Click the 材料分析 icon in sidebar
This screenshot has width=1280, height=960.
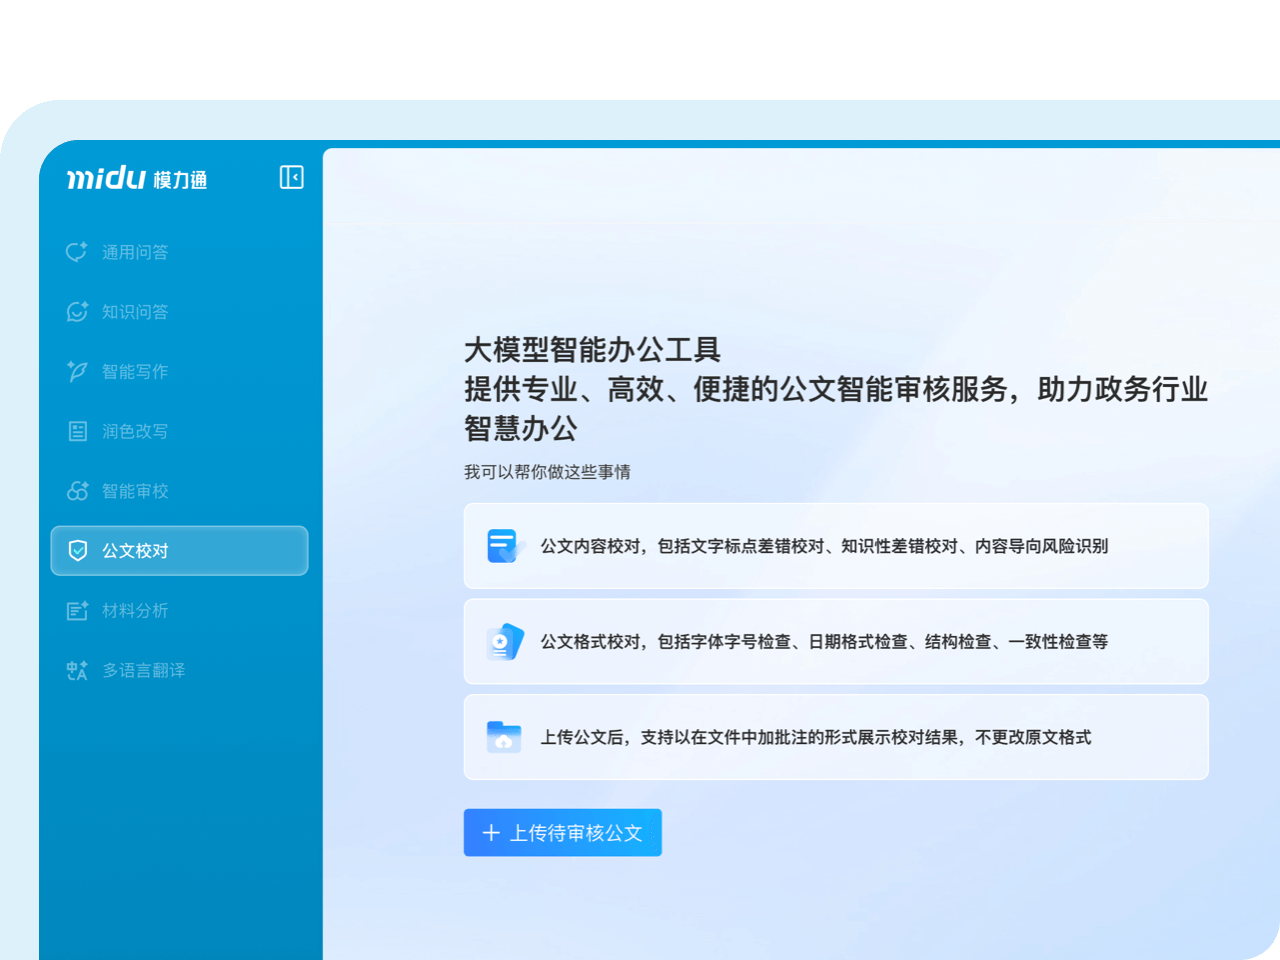[x=77, y=610]
